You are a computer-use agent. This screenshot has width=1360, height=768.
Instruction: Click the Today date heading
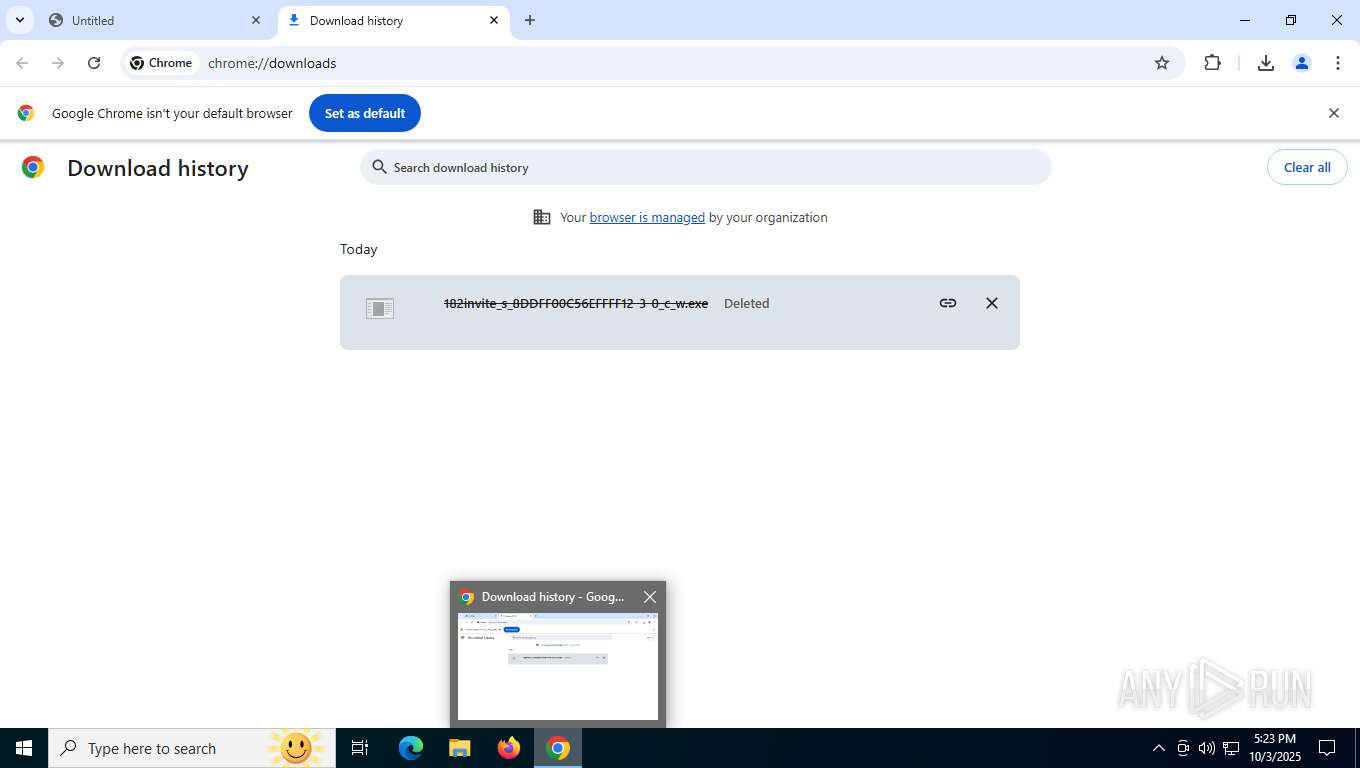359,249
